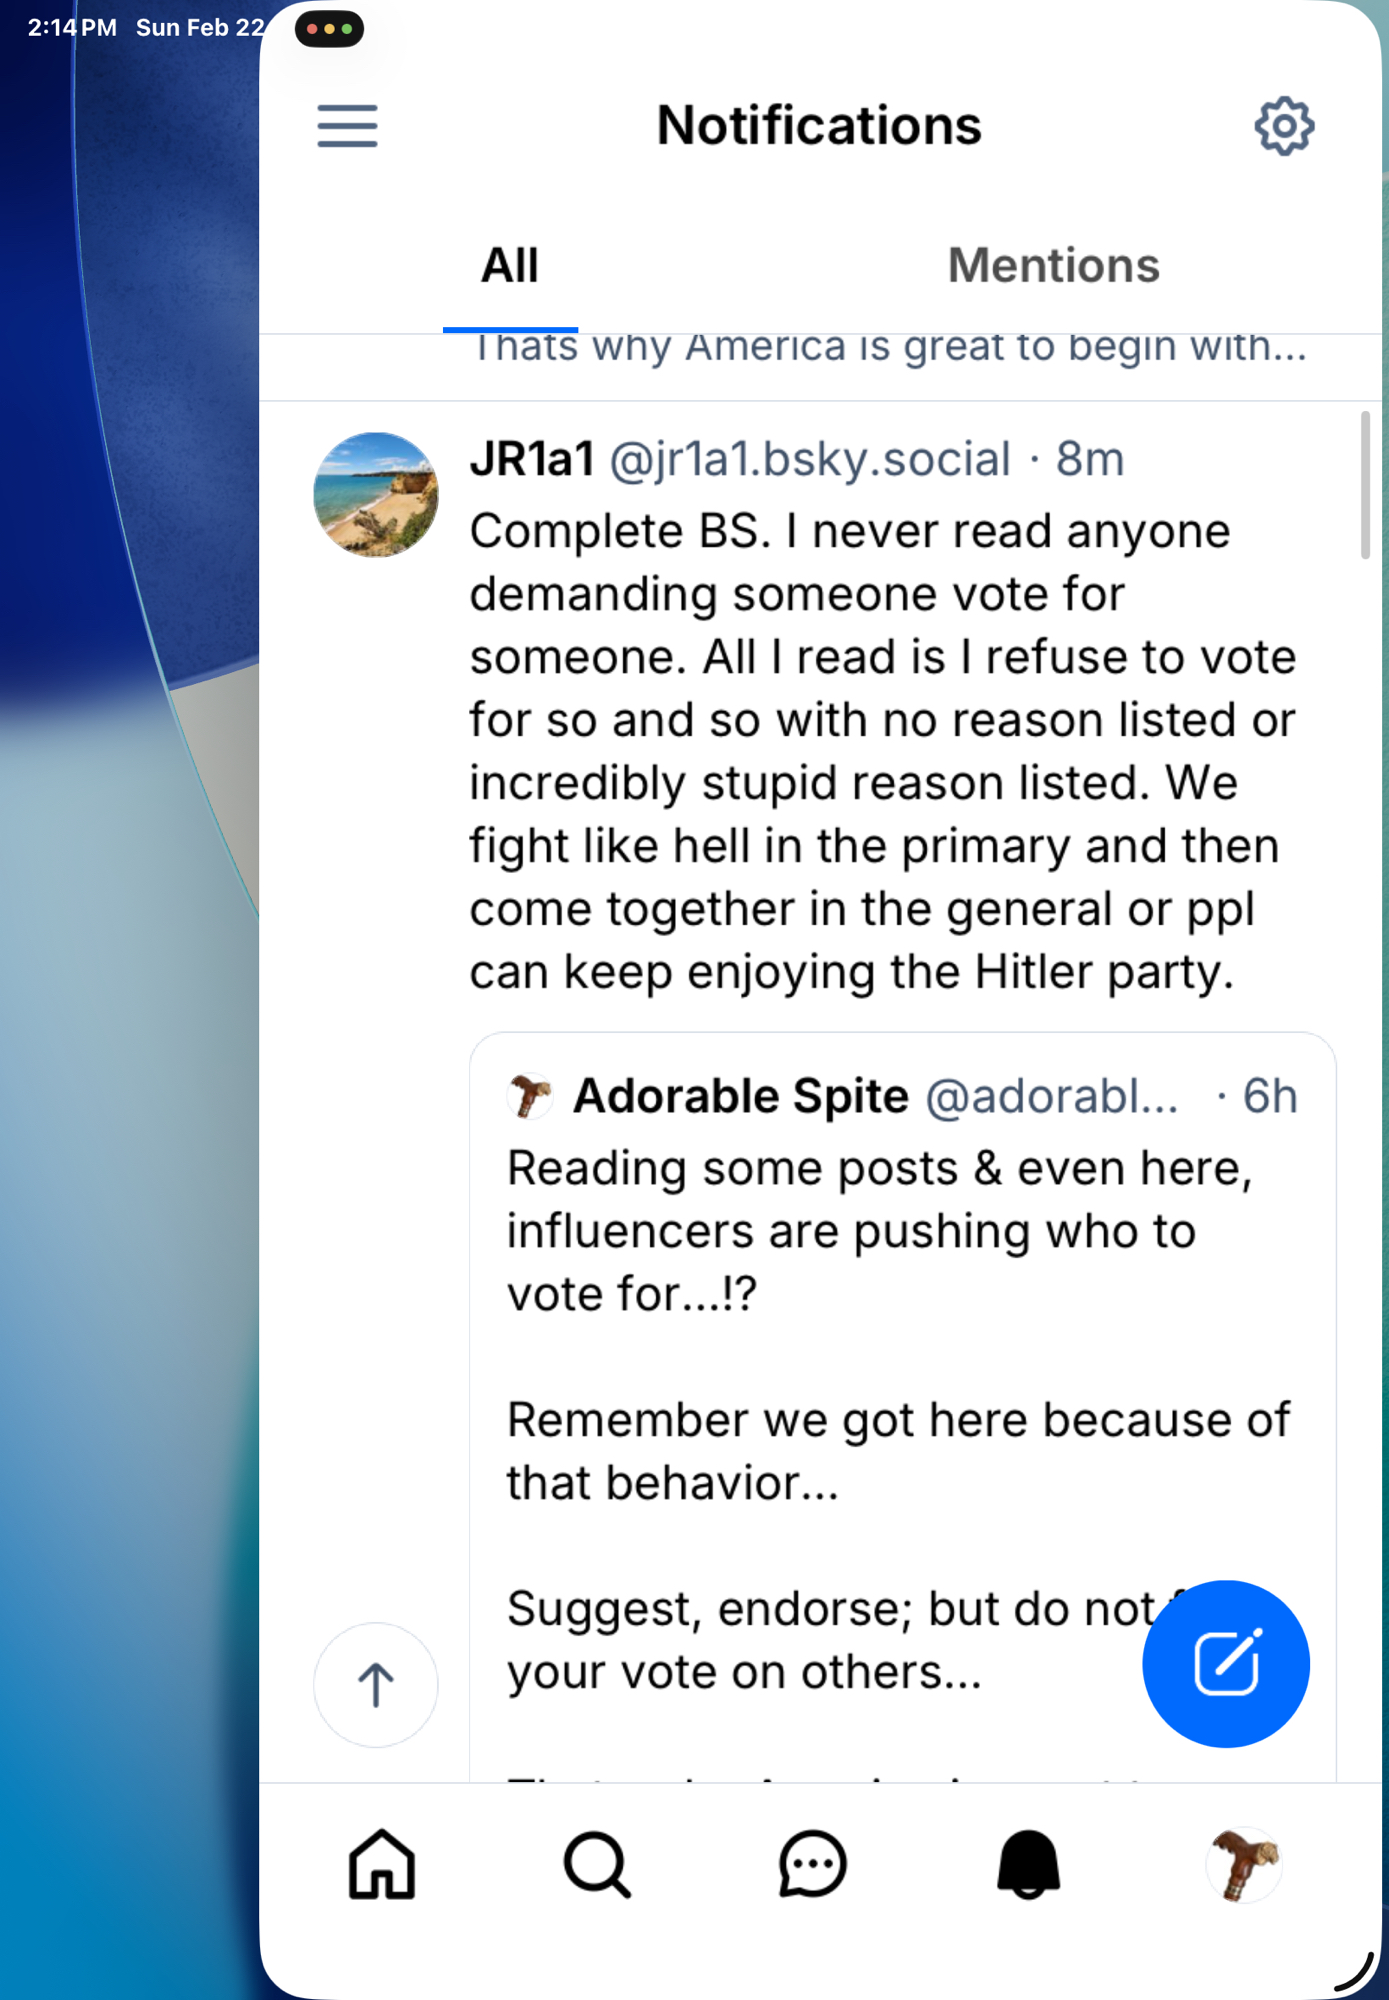
Task: Open the Search tab
Action: coord(597,1865)
